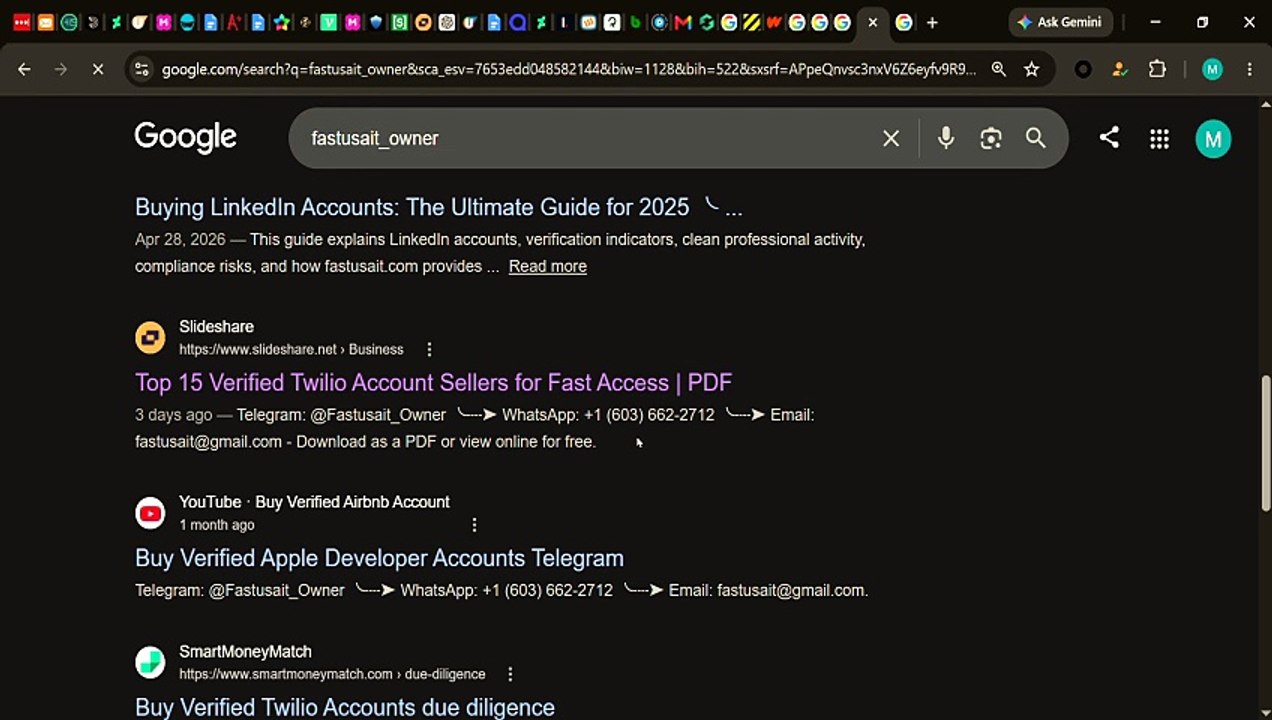Click the Read more link

pos(548,266)
